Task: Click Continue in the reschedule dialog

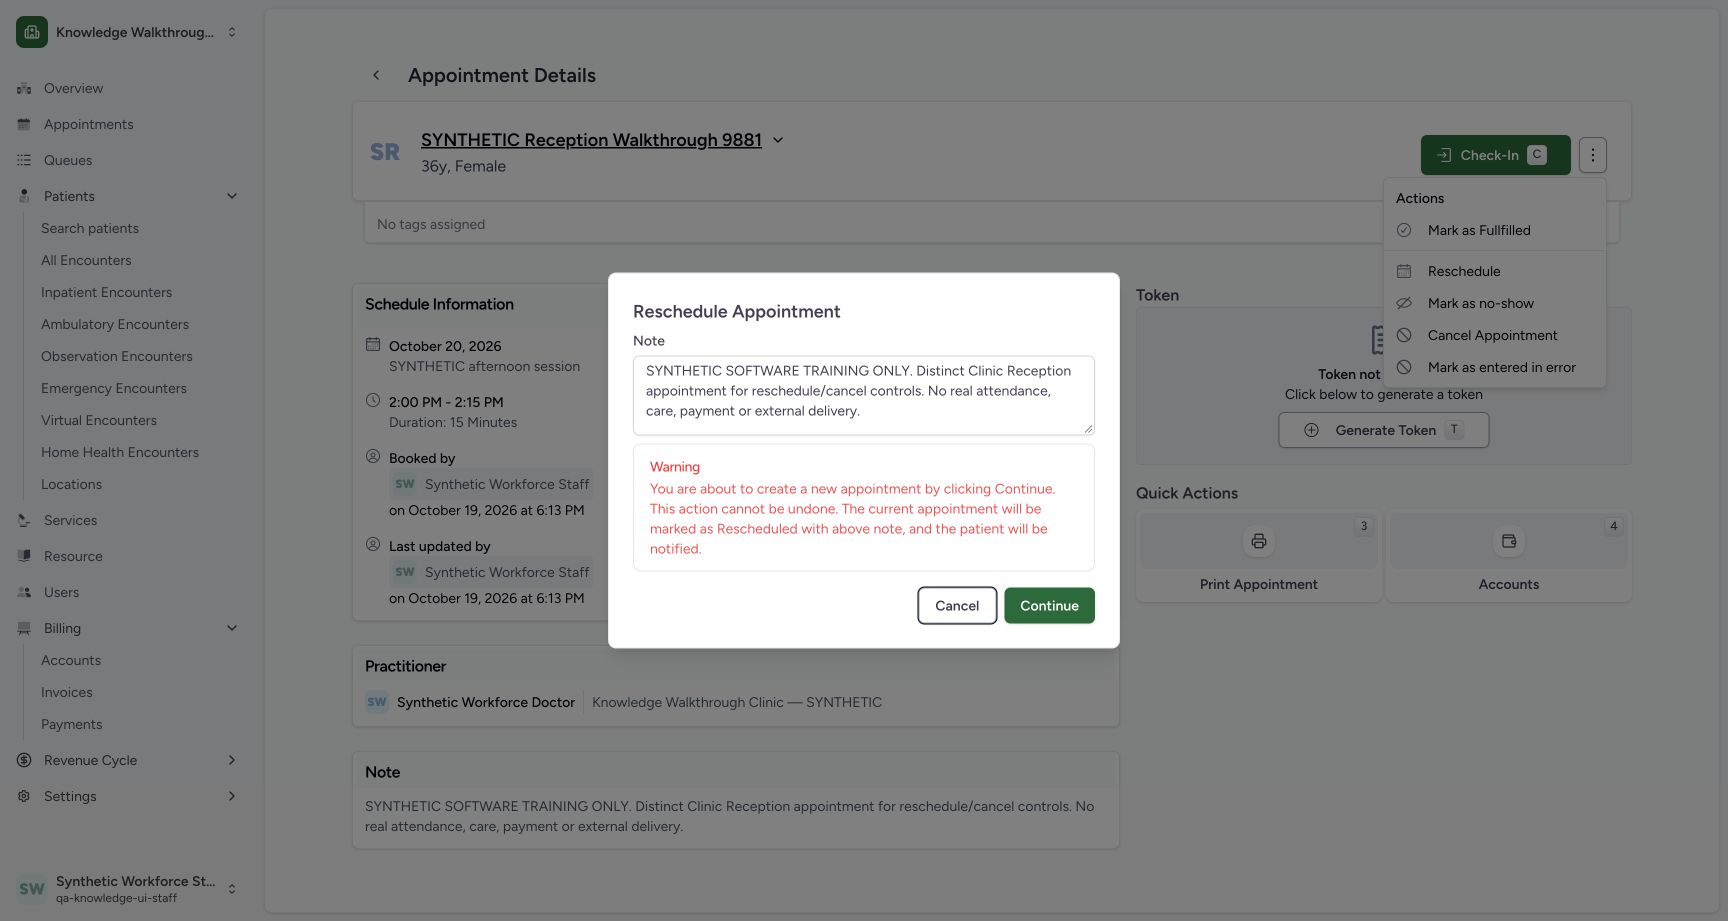Action: 1049,605
